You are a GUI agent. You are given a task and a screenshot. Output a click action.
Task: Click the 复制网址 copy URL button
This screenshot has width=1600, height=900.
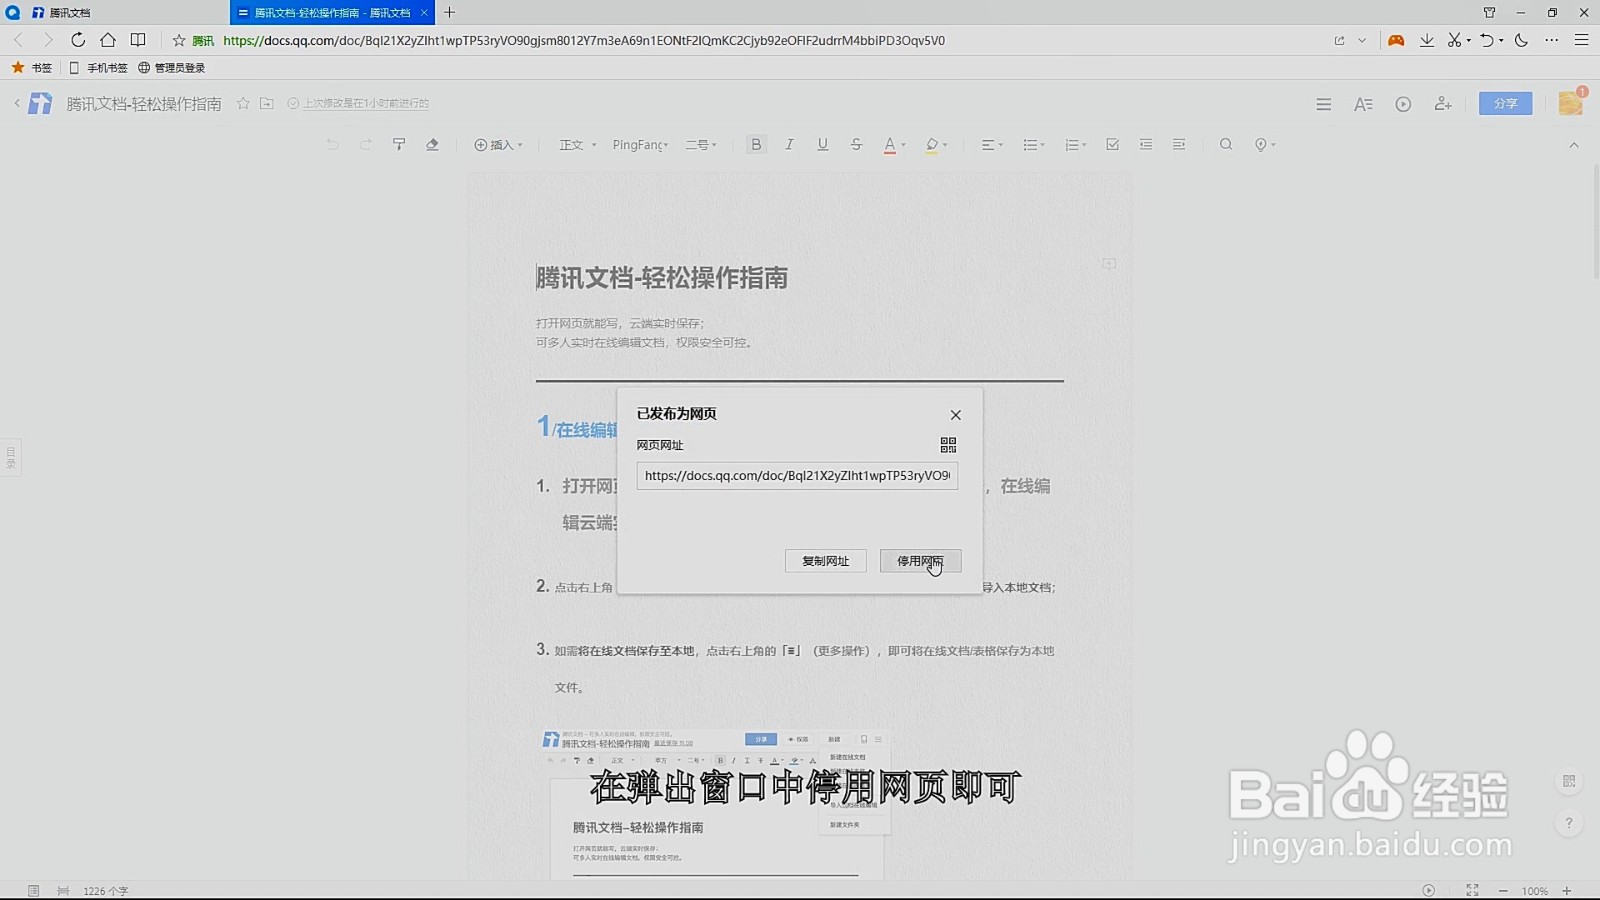coord(825,561)
